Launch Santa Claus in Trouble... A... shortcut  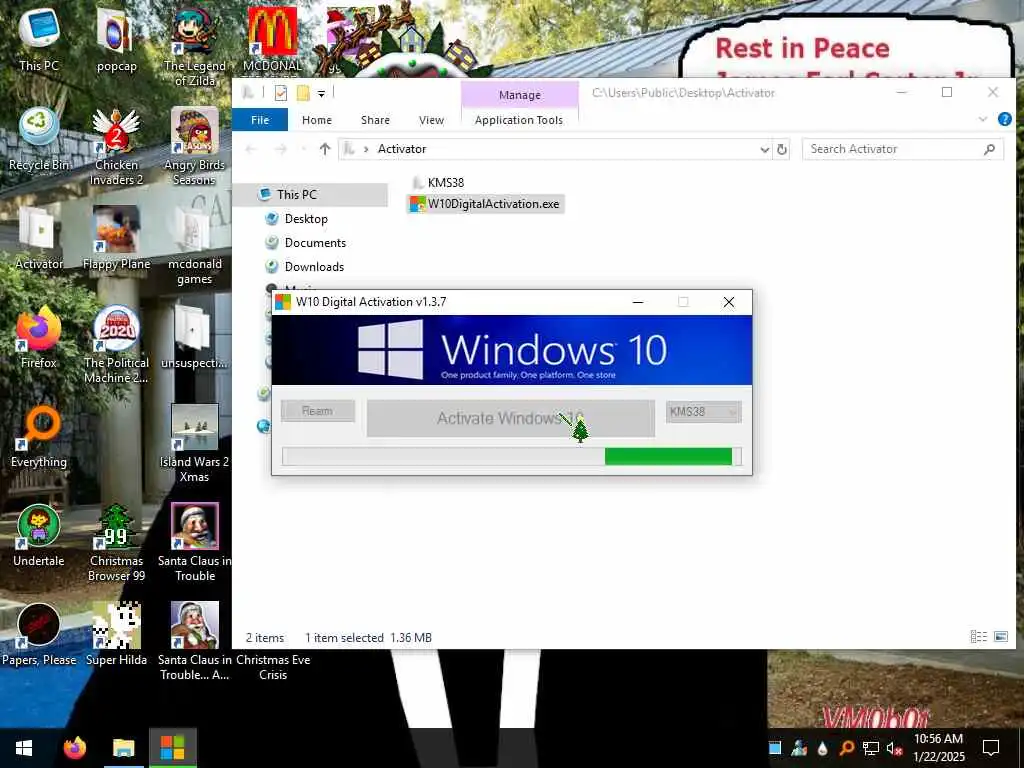pyautogui.click(x=195, y=642)
